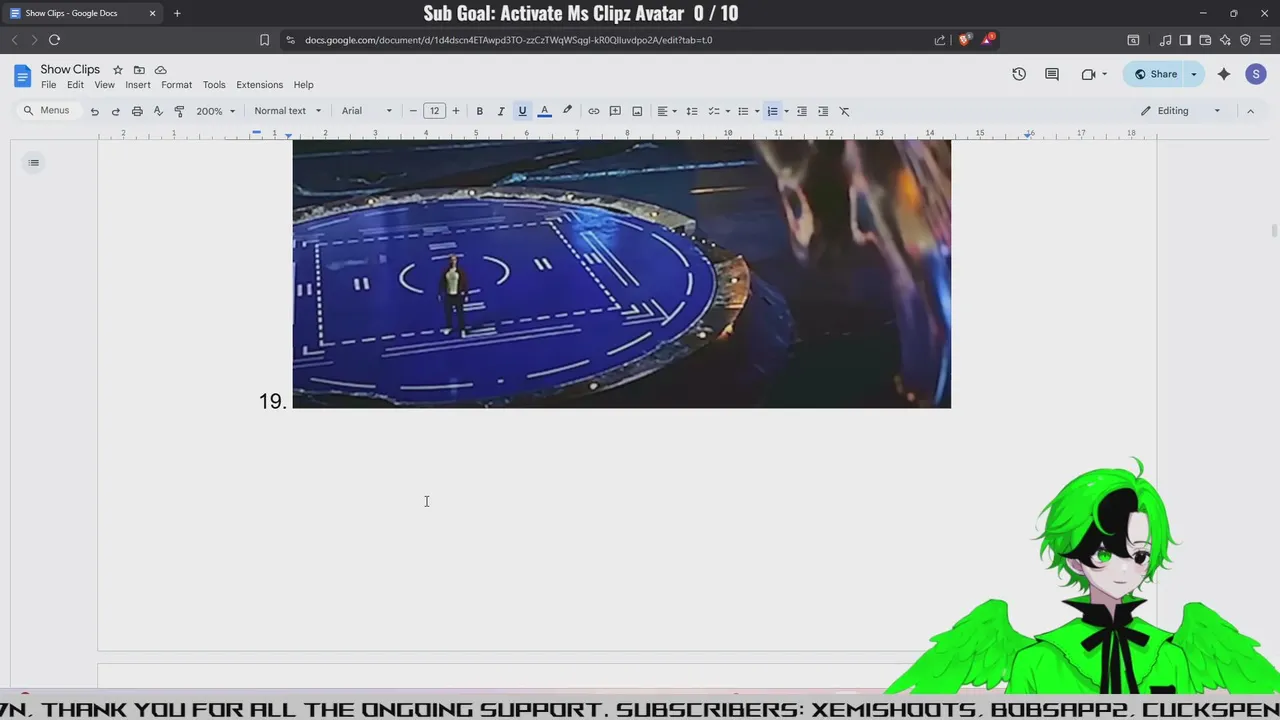Expand the checklist options arrow

(727, 111)
